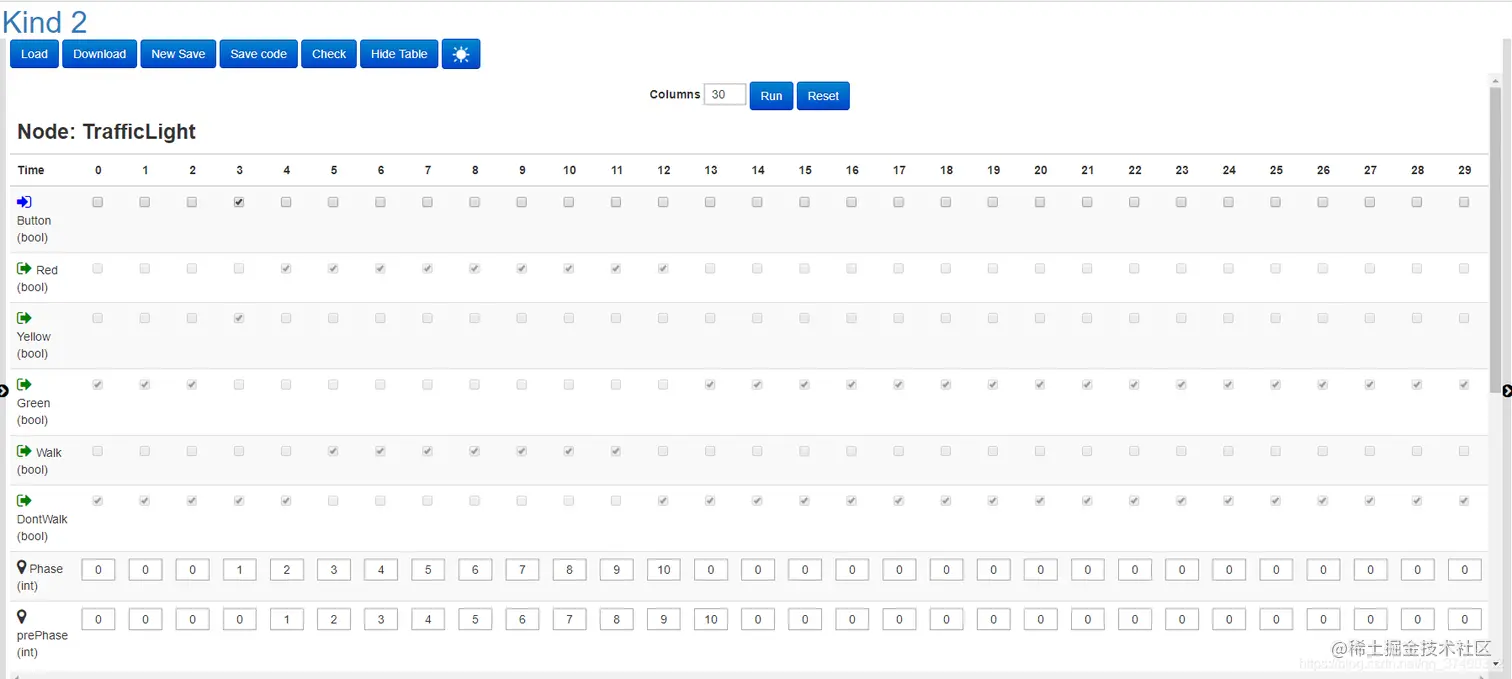Click the Check button

coord(329,54)
